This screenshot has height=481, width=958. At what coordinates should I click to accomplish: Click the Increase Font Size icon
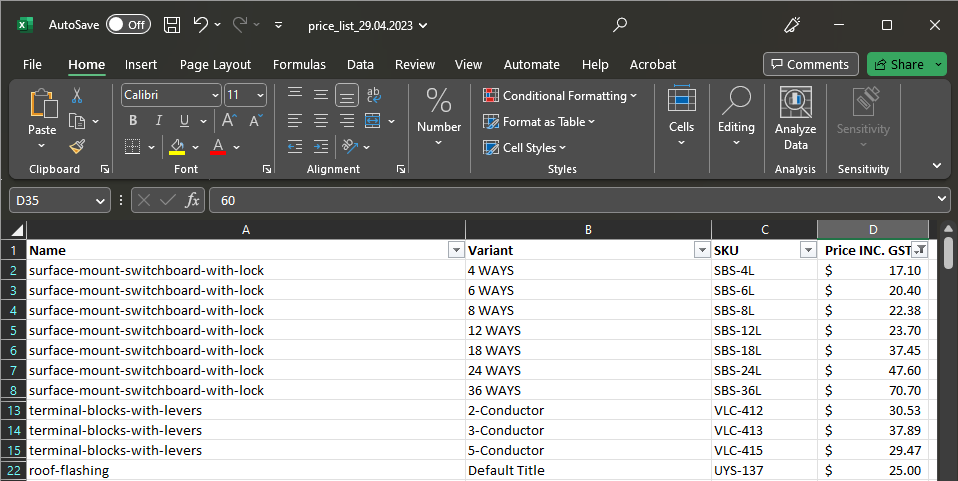(x=229, y=121)
